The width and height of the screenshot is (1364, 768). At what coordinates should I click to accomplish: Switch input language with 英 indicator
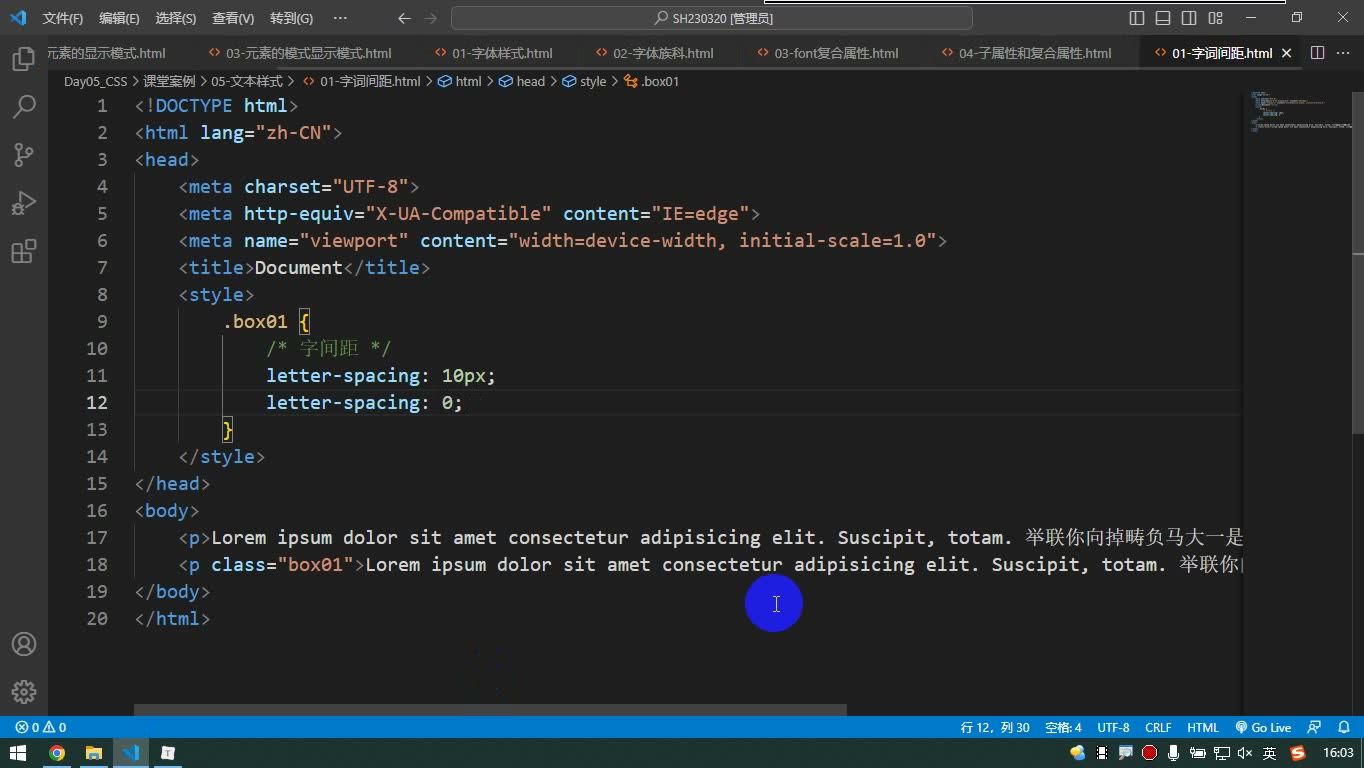coord(1269,753)
